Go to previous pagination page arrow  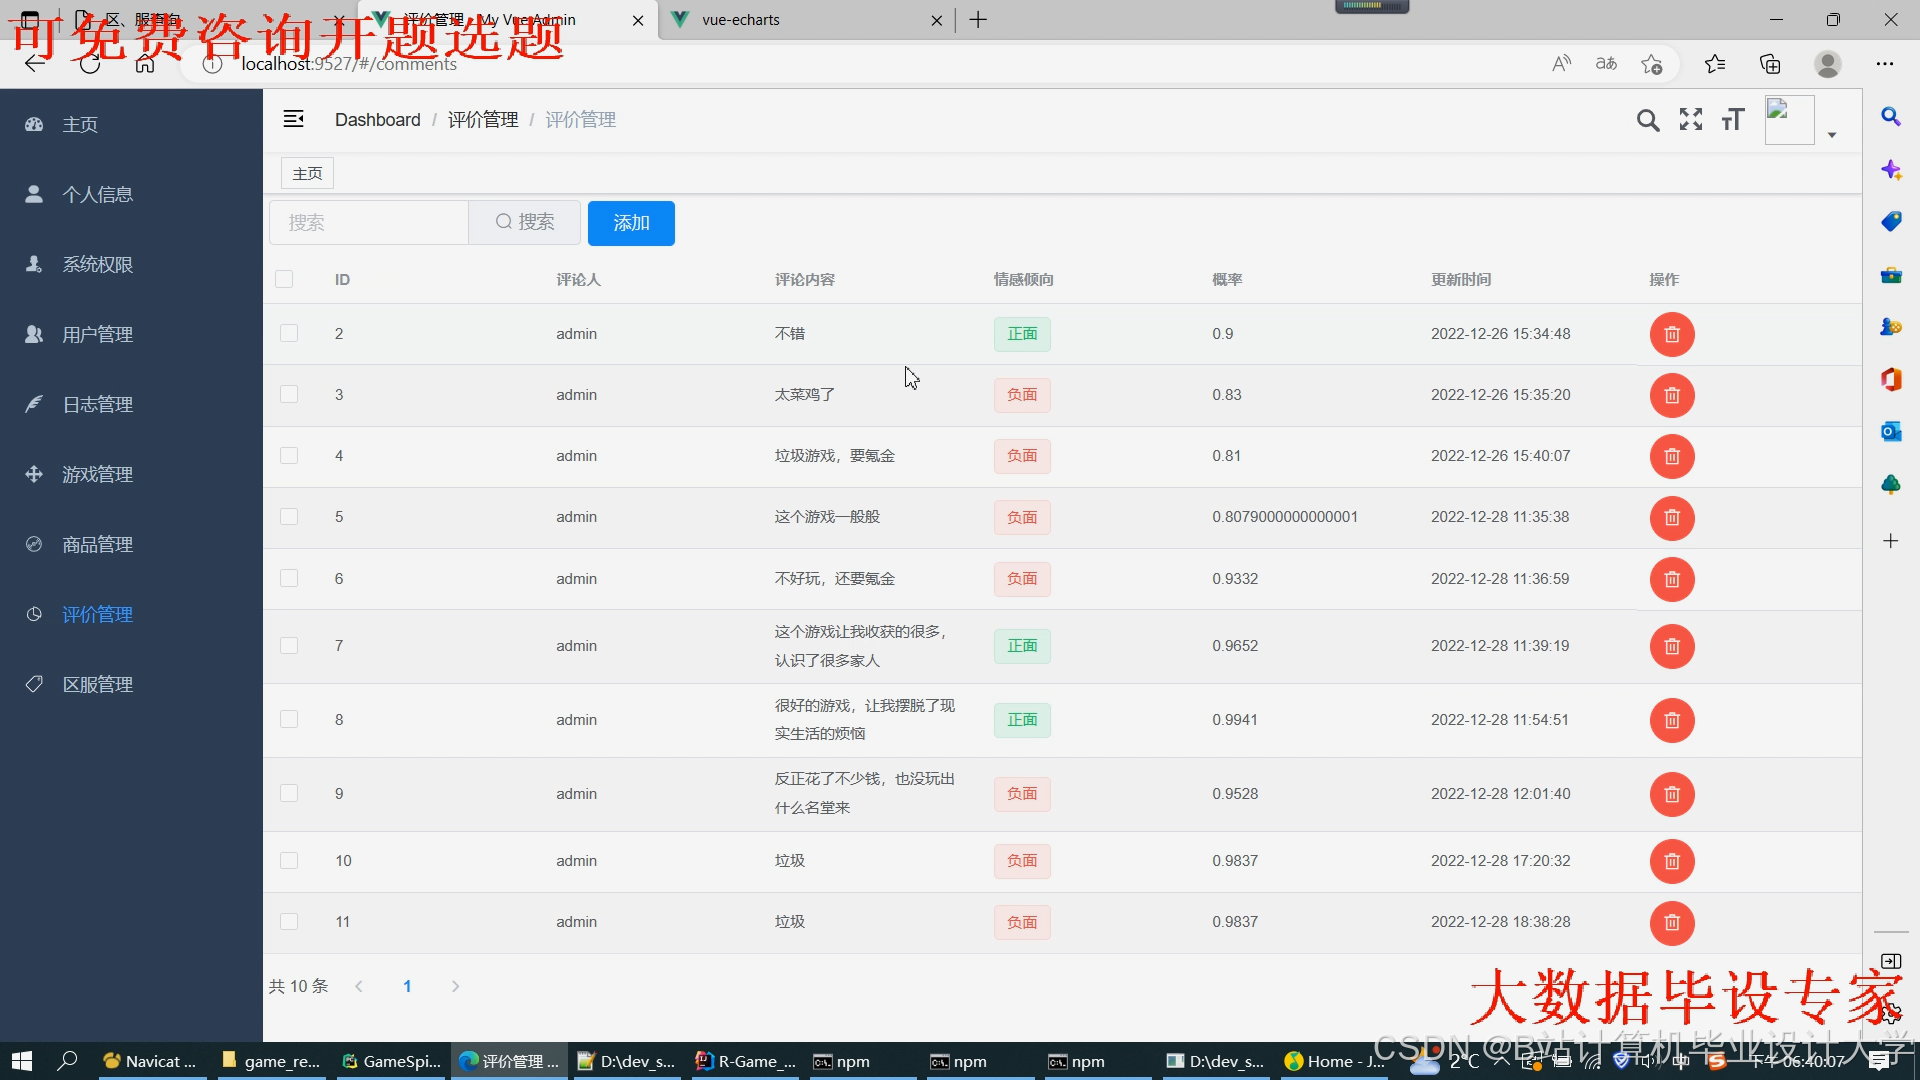click(359, 986)
